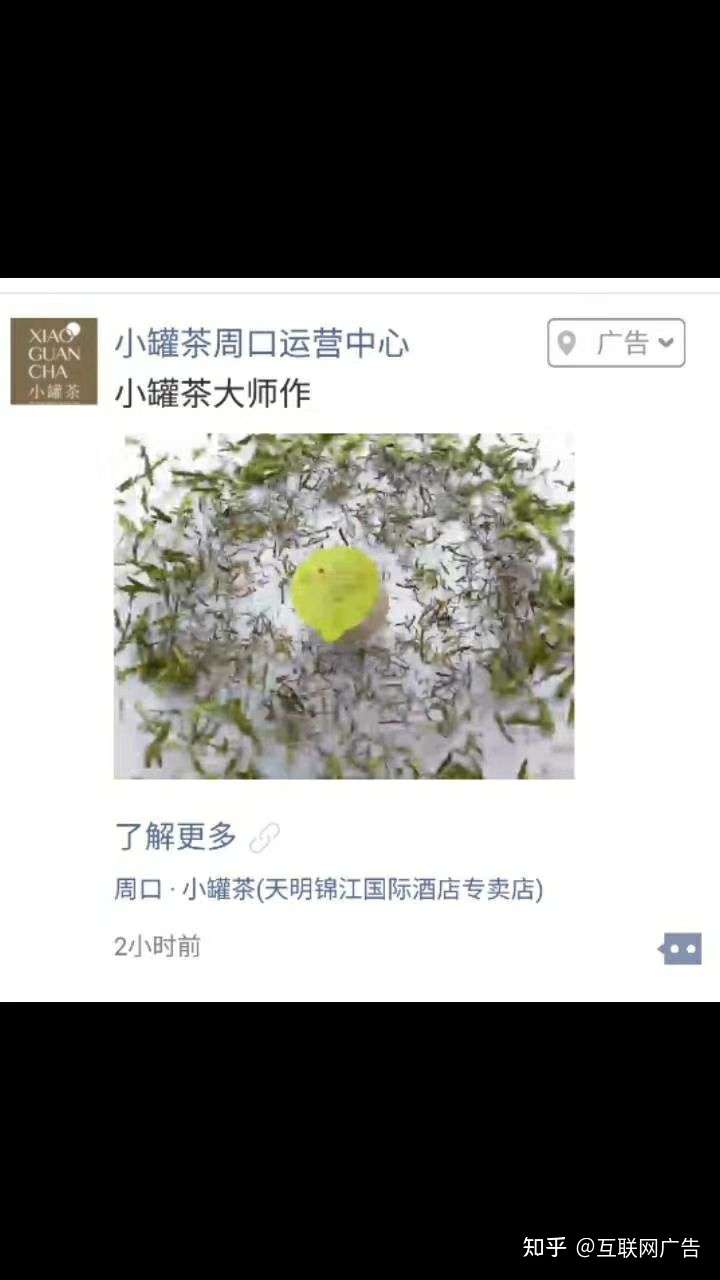
Task: Expand the 广告 dropdown chevron
Action: pyautogui.click(x=667, y=343)
